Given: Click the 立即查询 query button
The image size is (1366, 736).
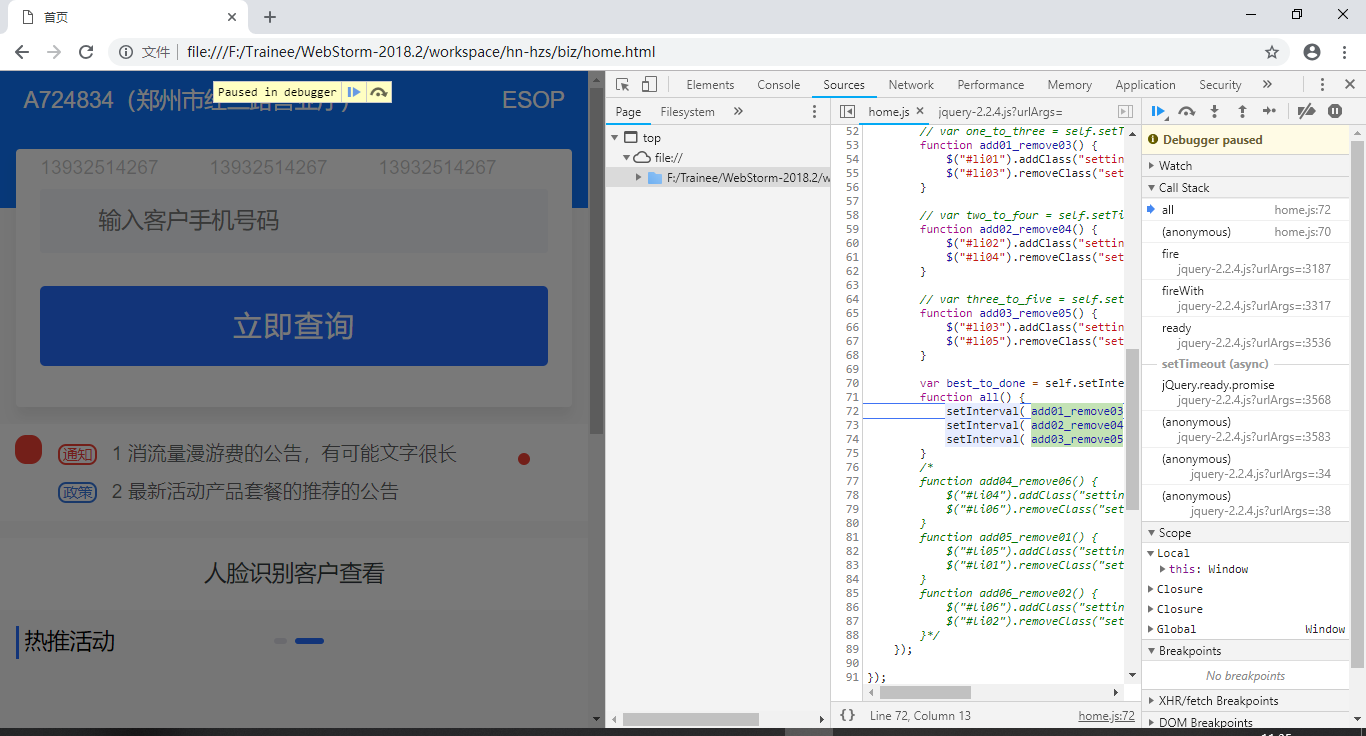Looking at the screenshot, I should [x=293, y=326].
